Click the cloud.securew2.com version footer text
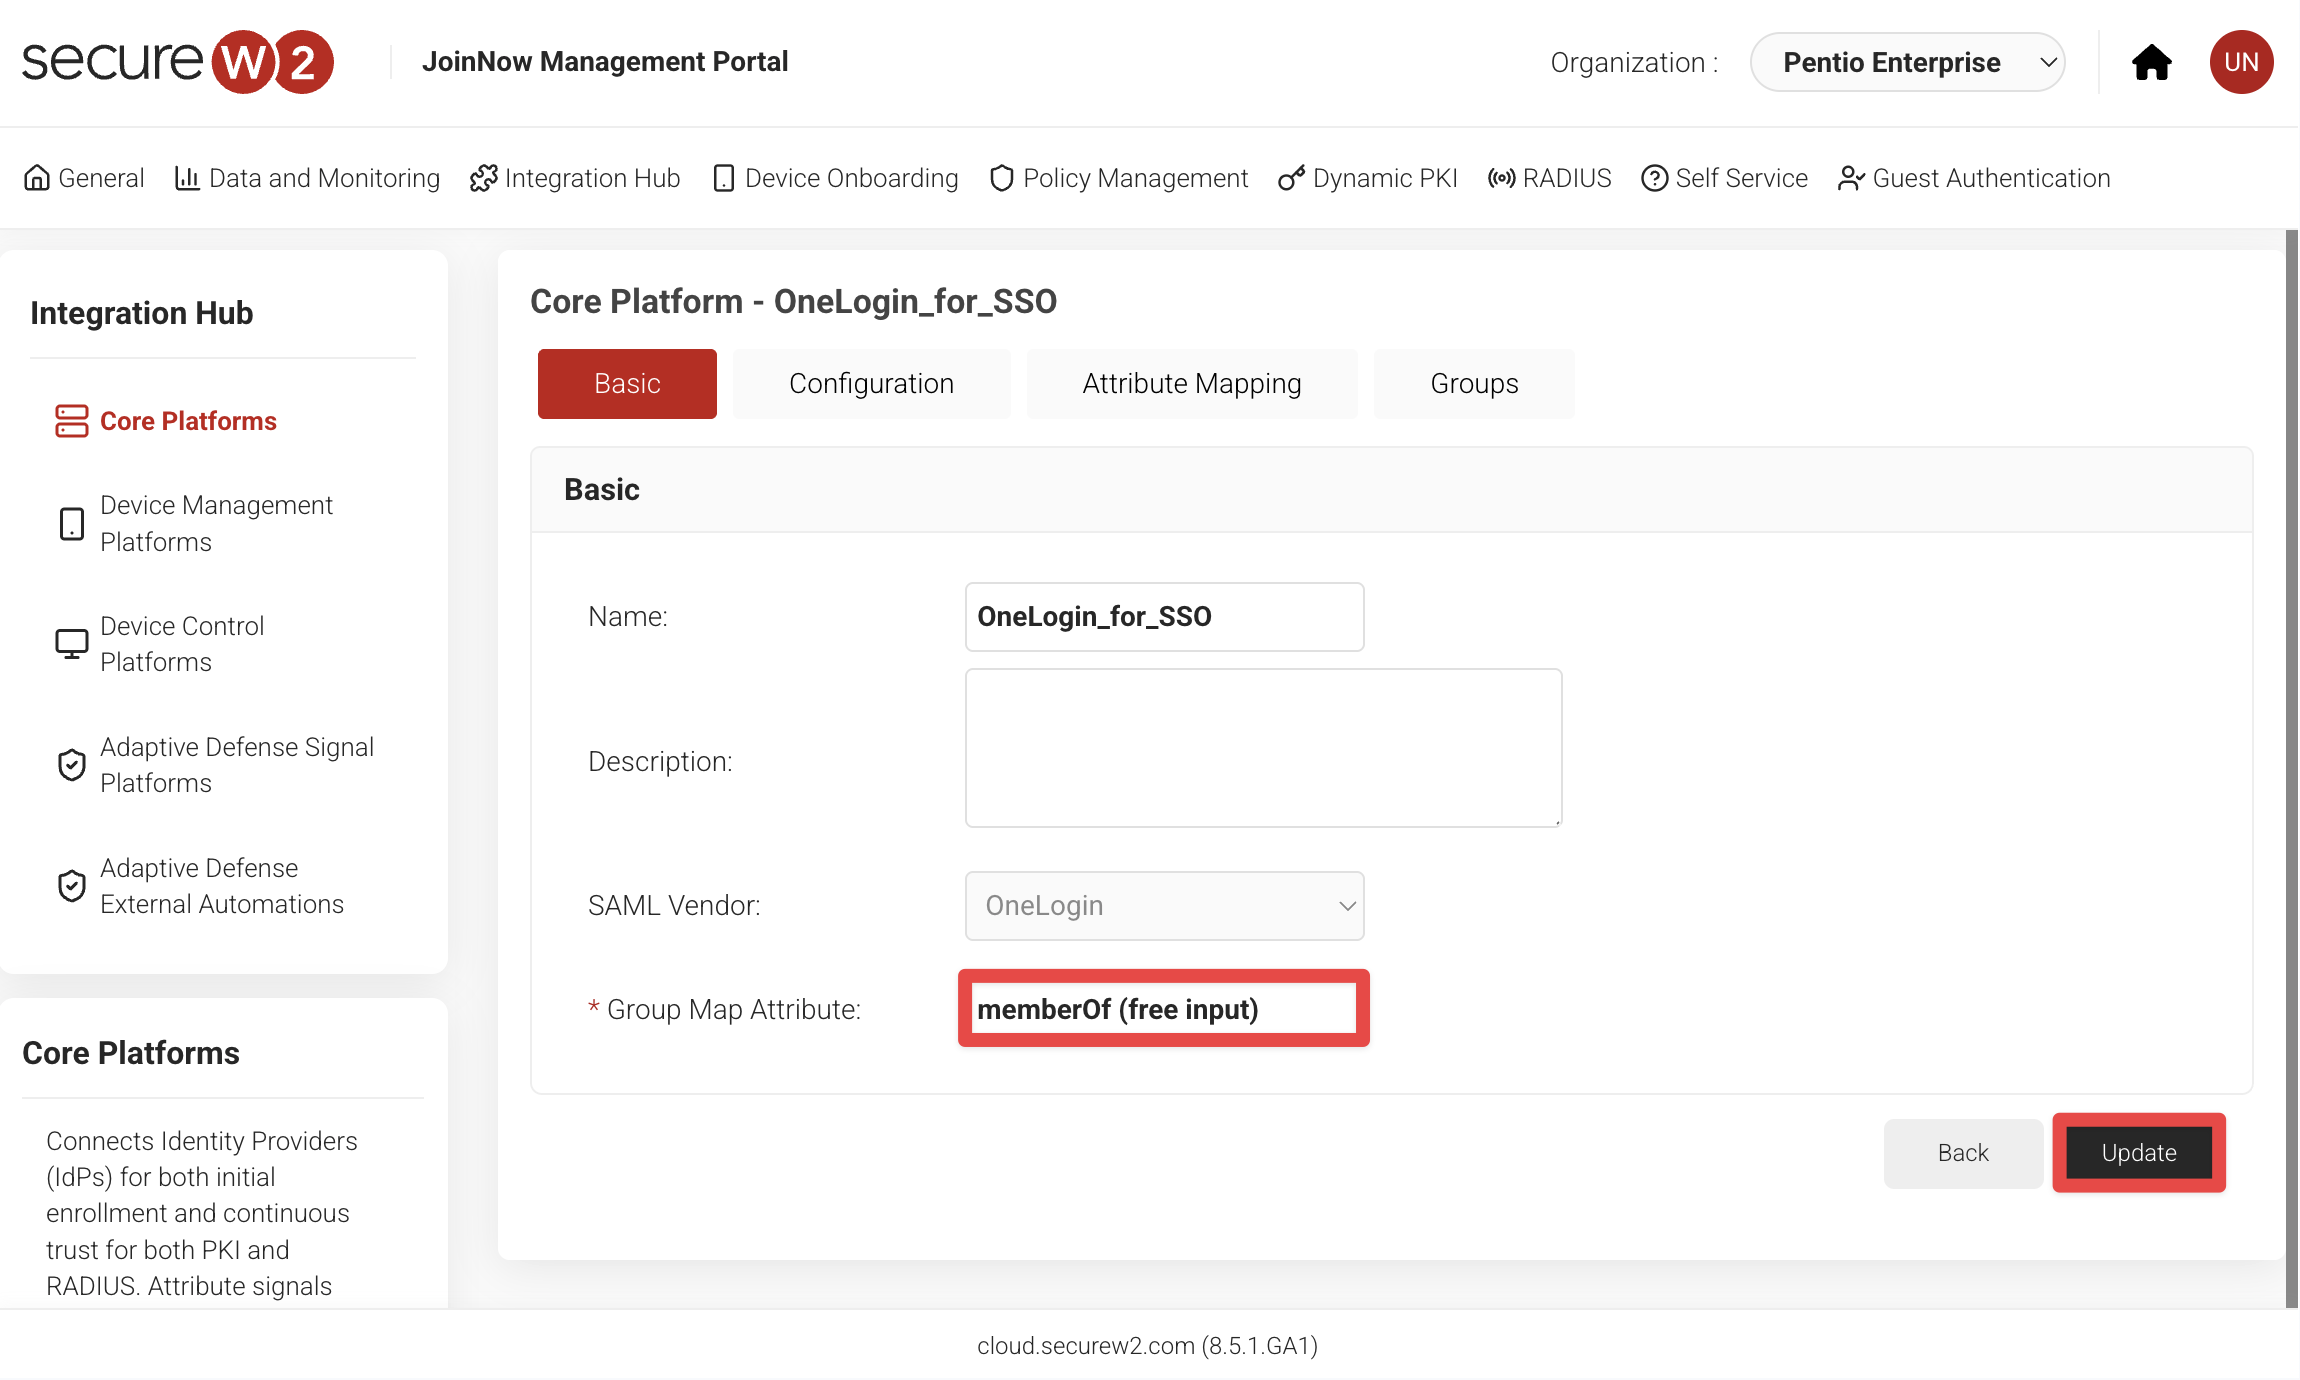 point(1148,1346)
